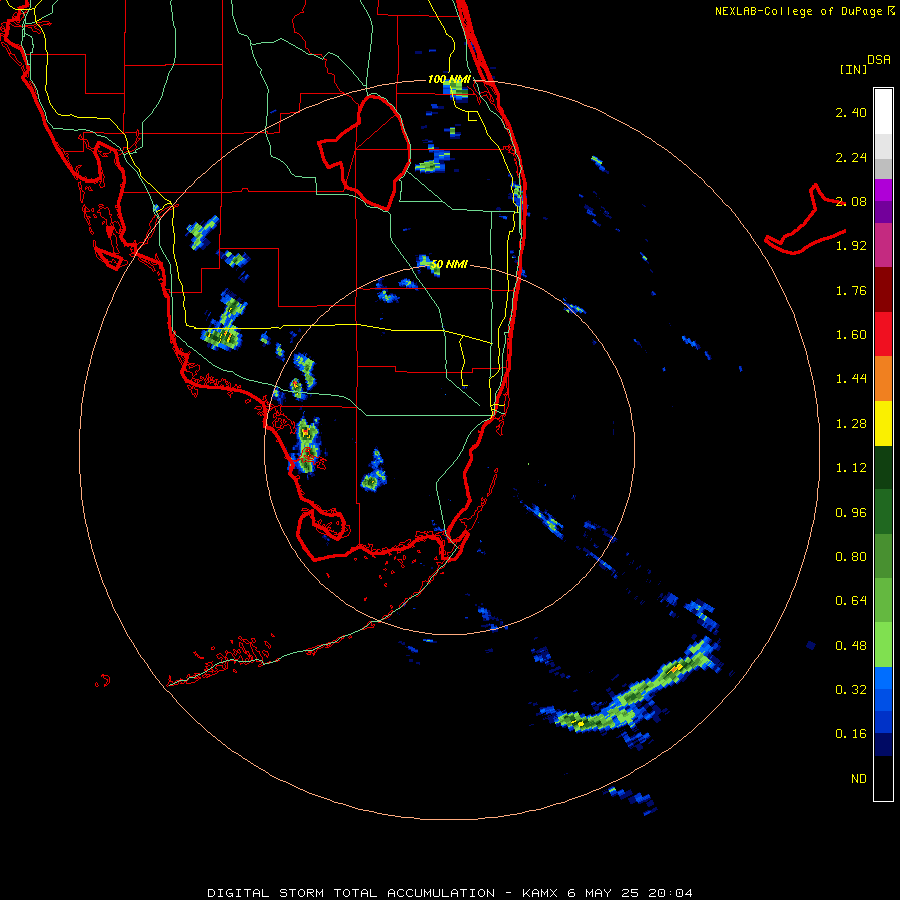Click the 1.92 legend value
The width and height of the screenshot is (900, 900).
pyautogui.click(x=851, y=246)
